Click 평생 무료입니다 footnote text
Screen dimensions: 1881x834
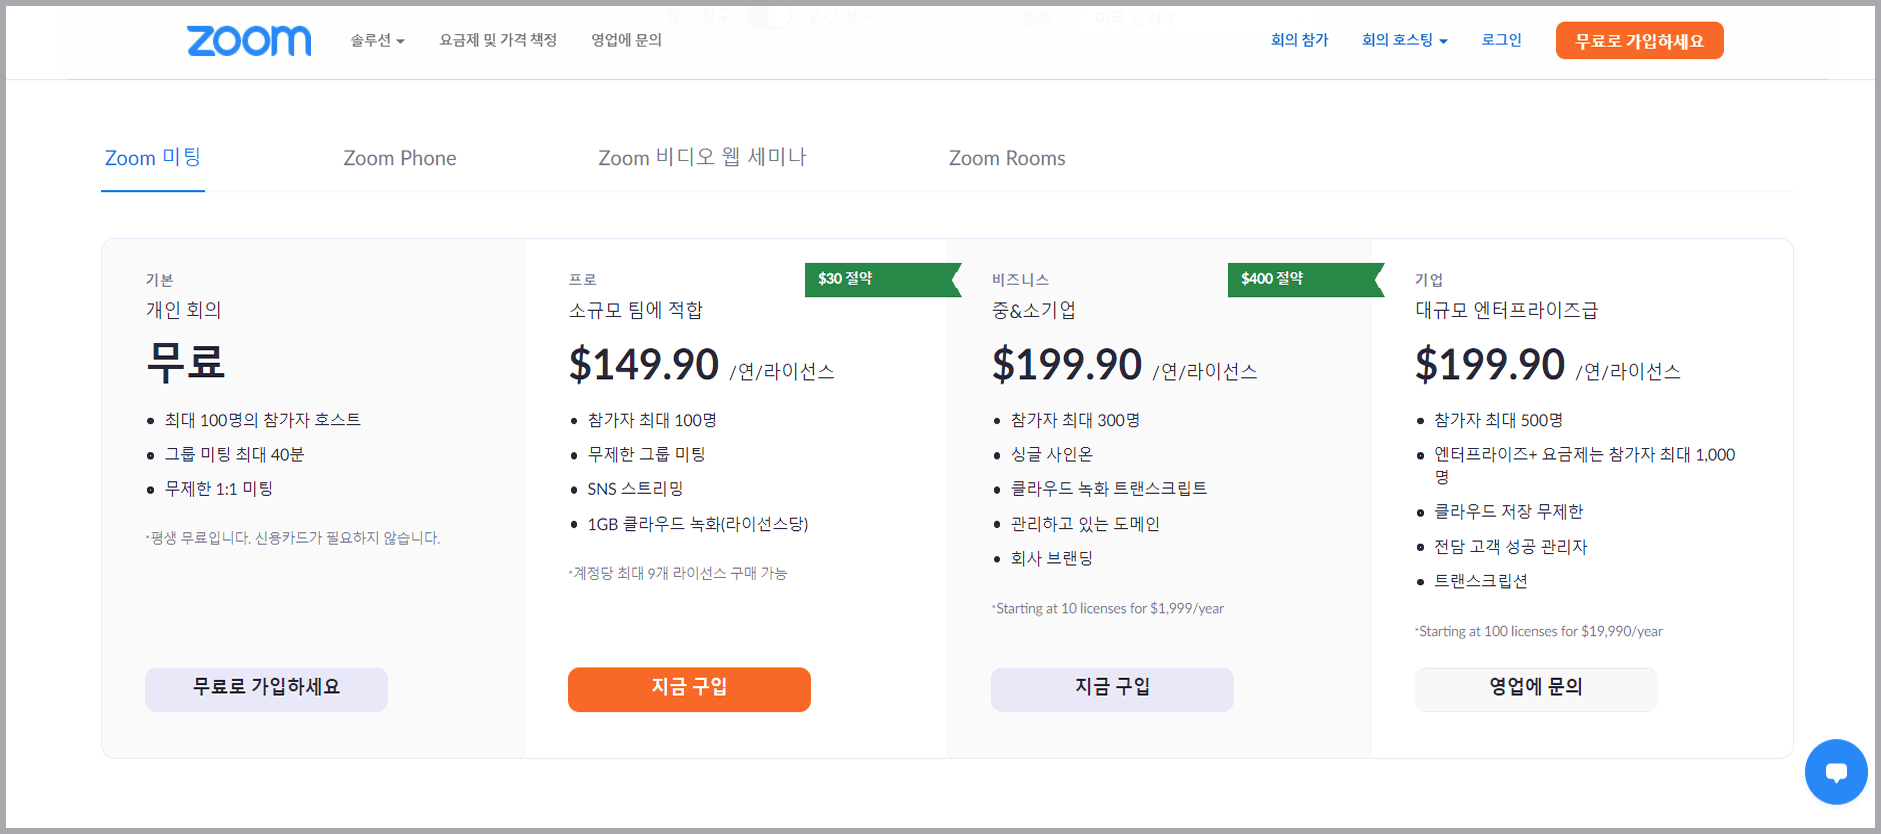coord(293,538)
